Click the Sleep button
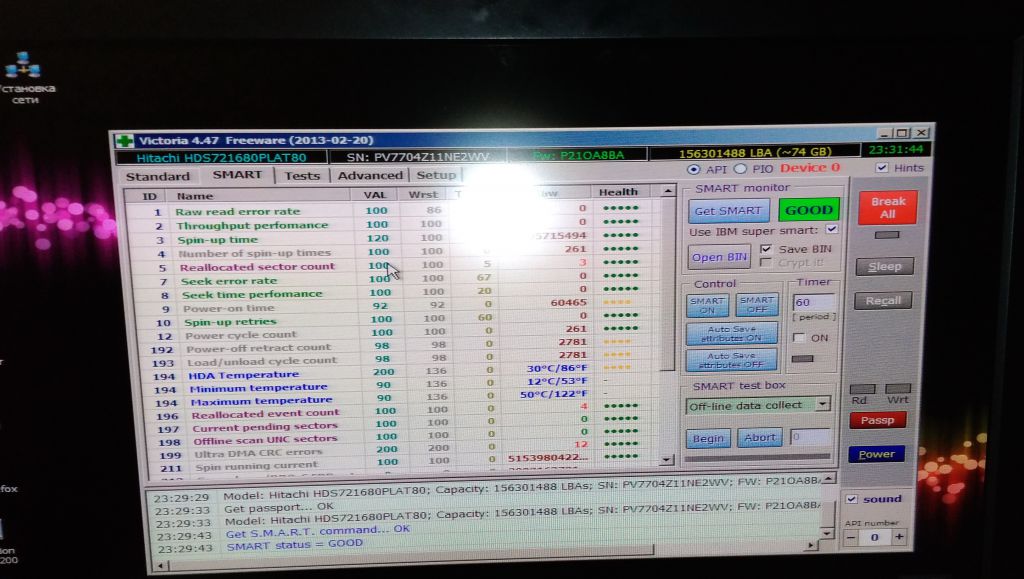1024x579 pixels. (885, 266)
